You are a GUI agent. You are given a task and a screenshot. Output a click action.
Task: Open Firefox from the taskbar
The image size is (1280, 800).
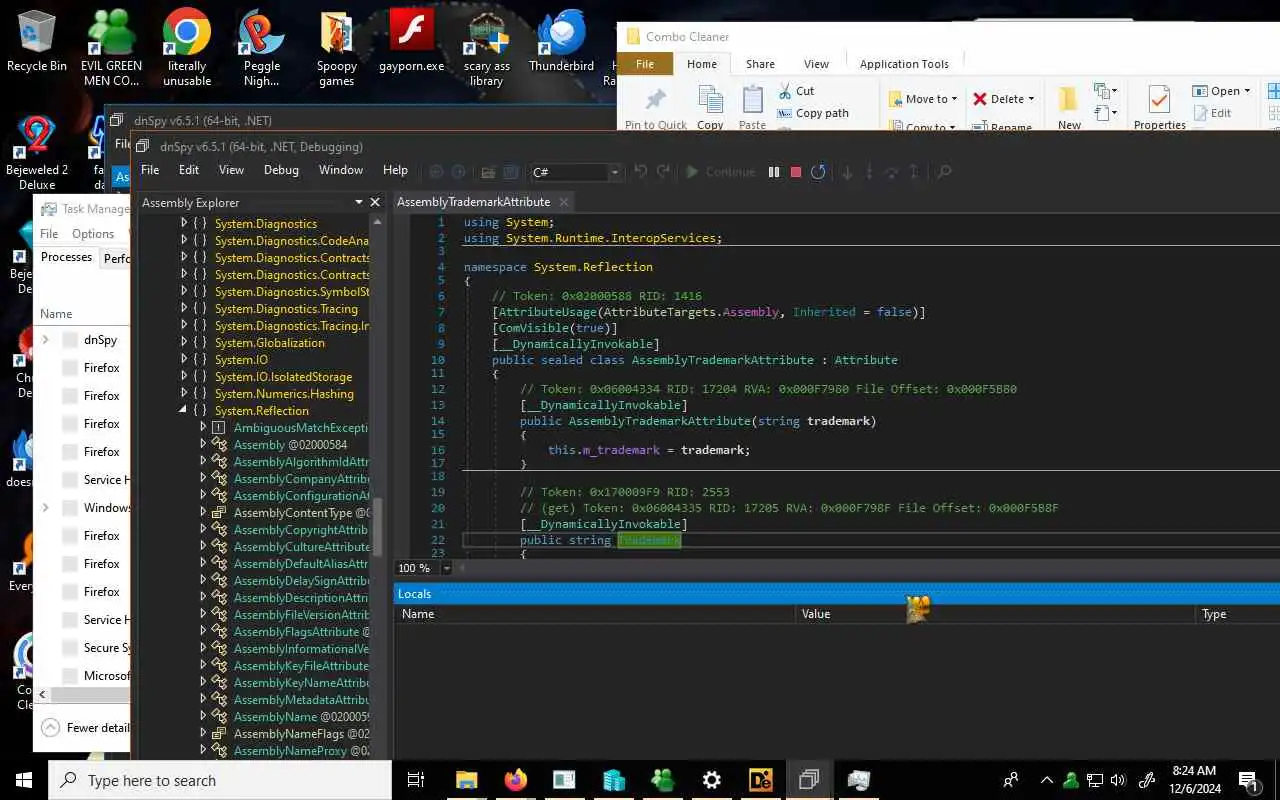point(516,780)
